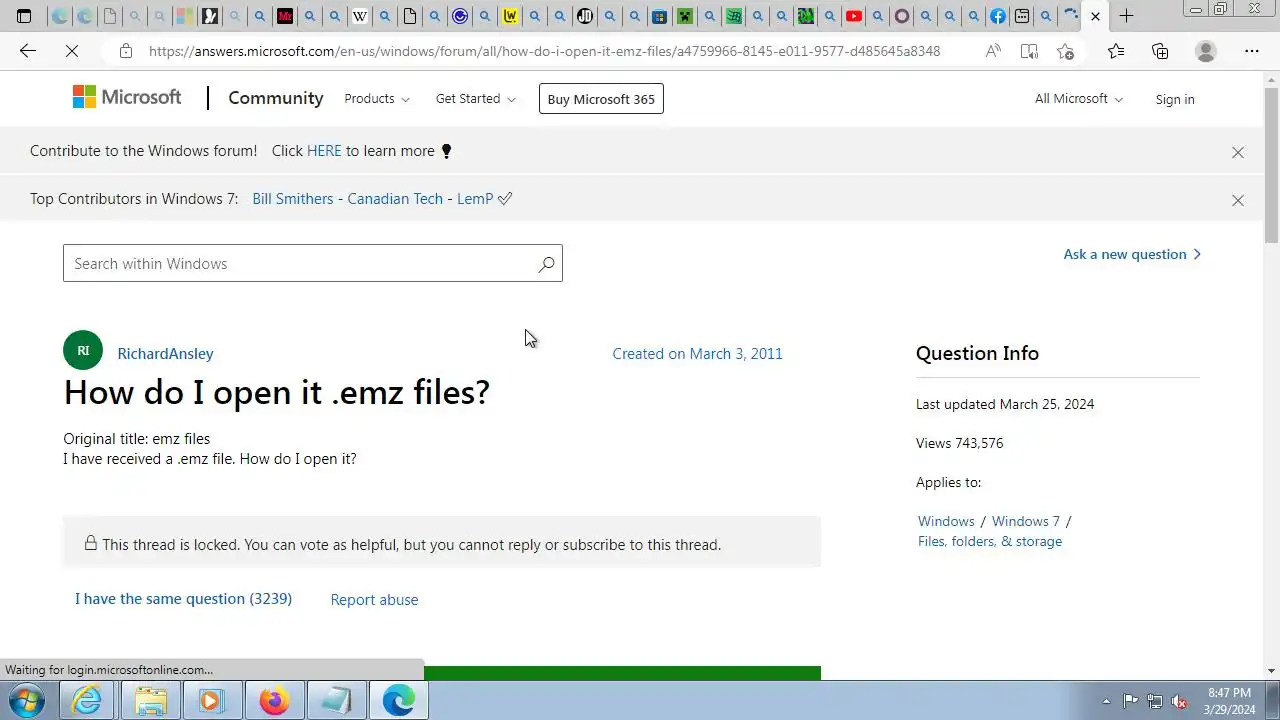Open the Action Center flag icon
The image size is (1280, 720).
click(x=1130, y=701)
